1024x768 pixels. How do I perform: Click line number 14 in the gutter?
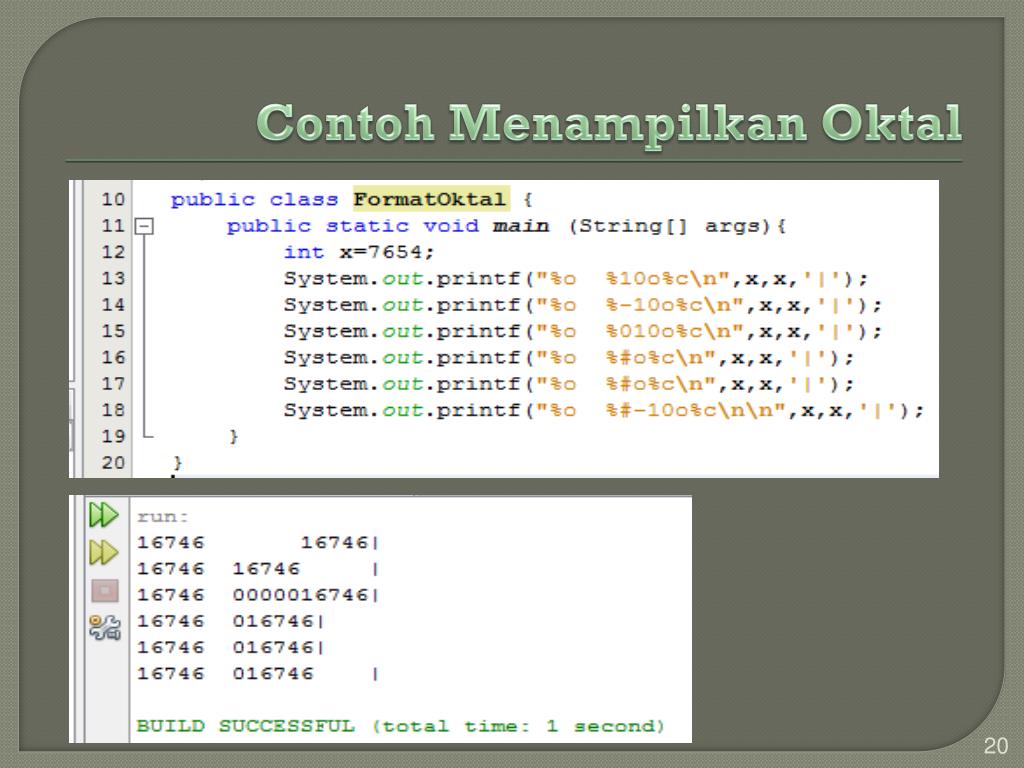(x=112, y=304)
